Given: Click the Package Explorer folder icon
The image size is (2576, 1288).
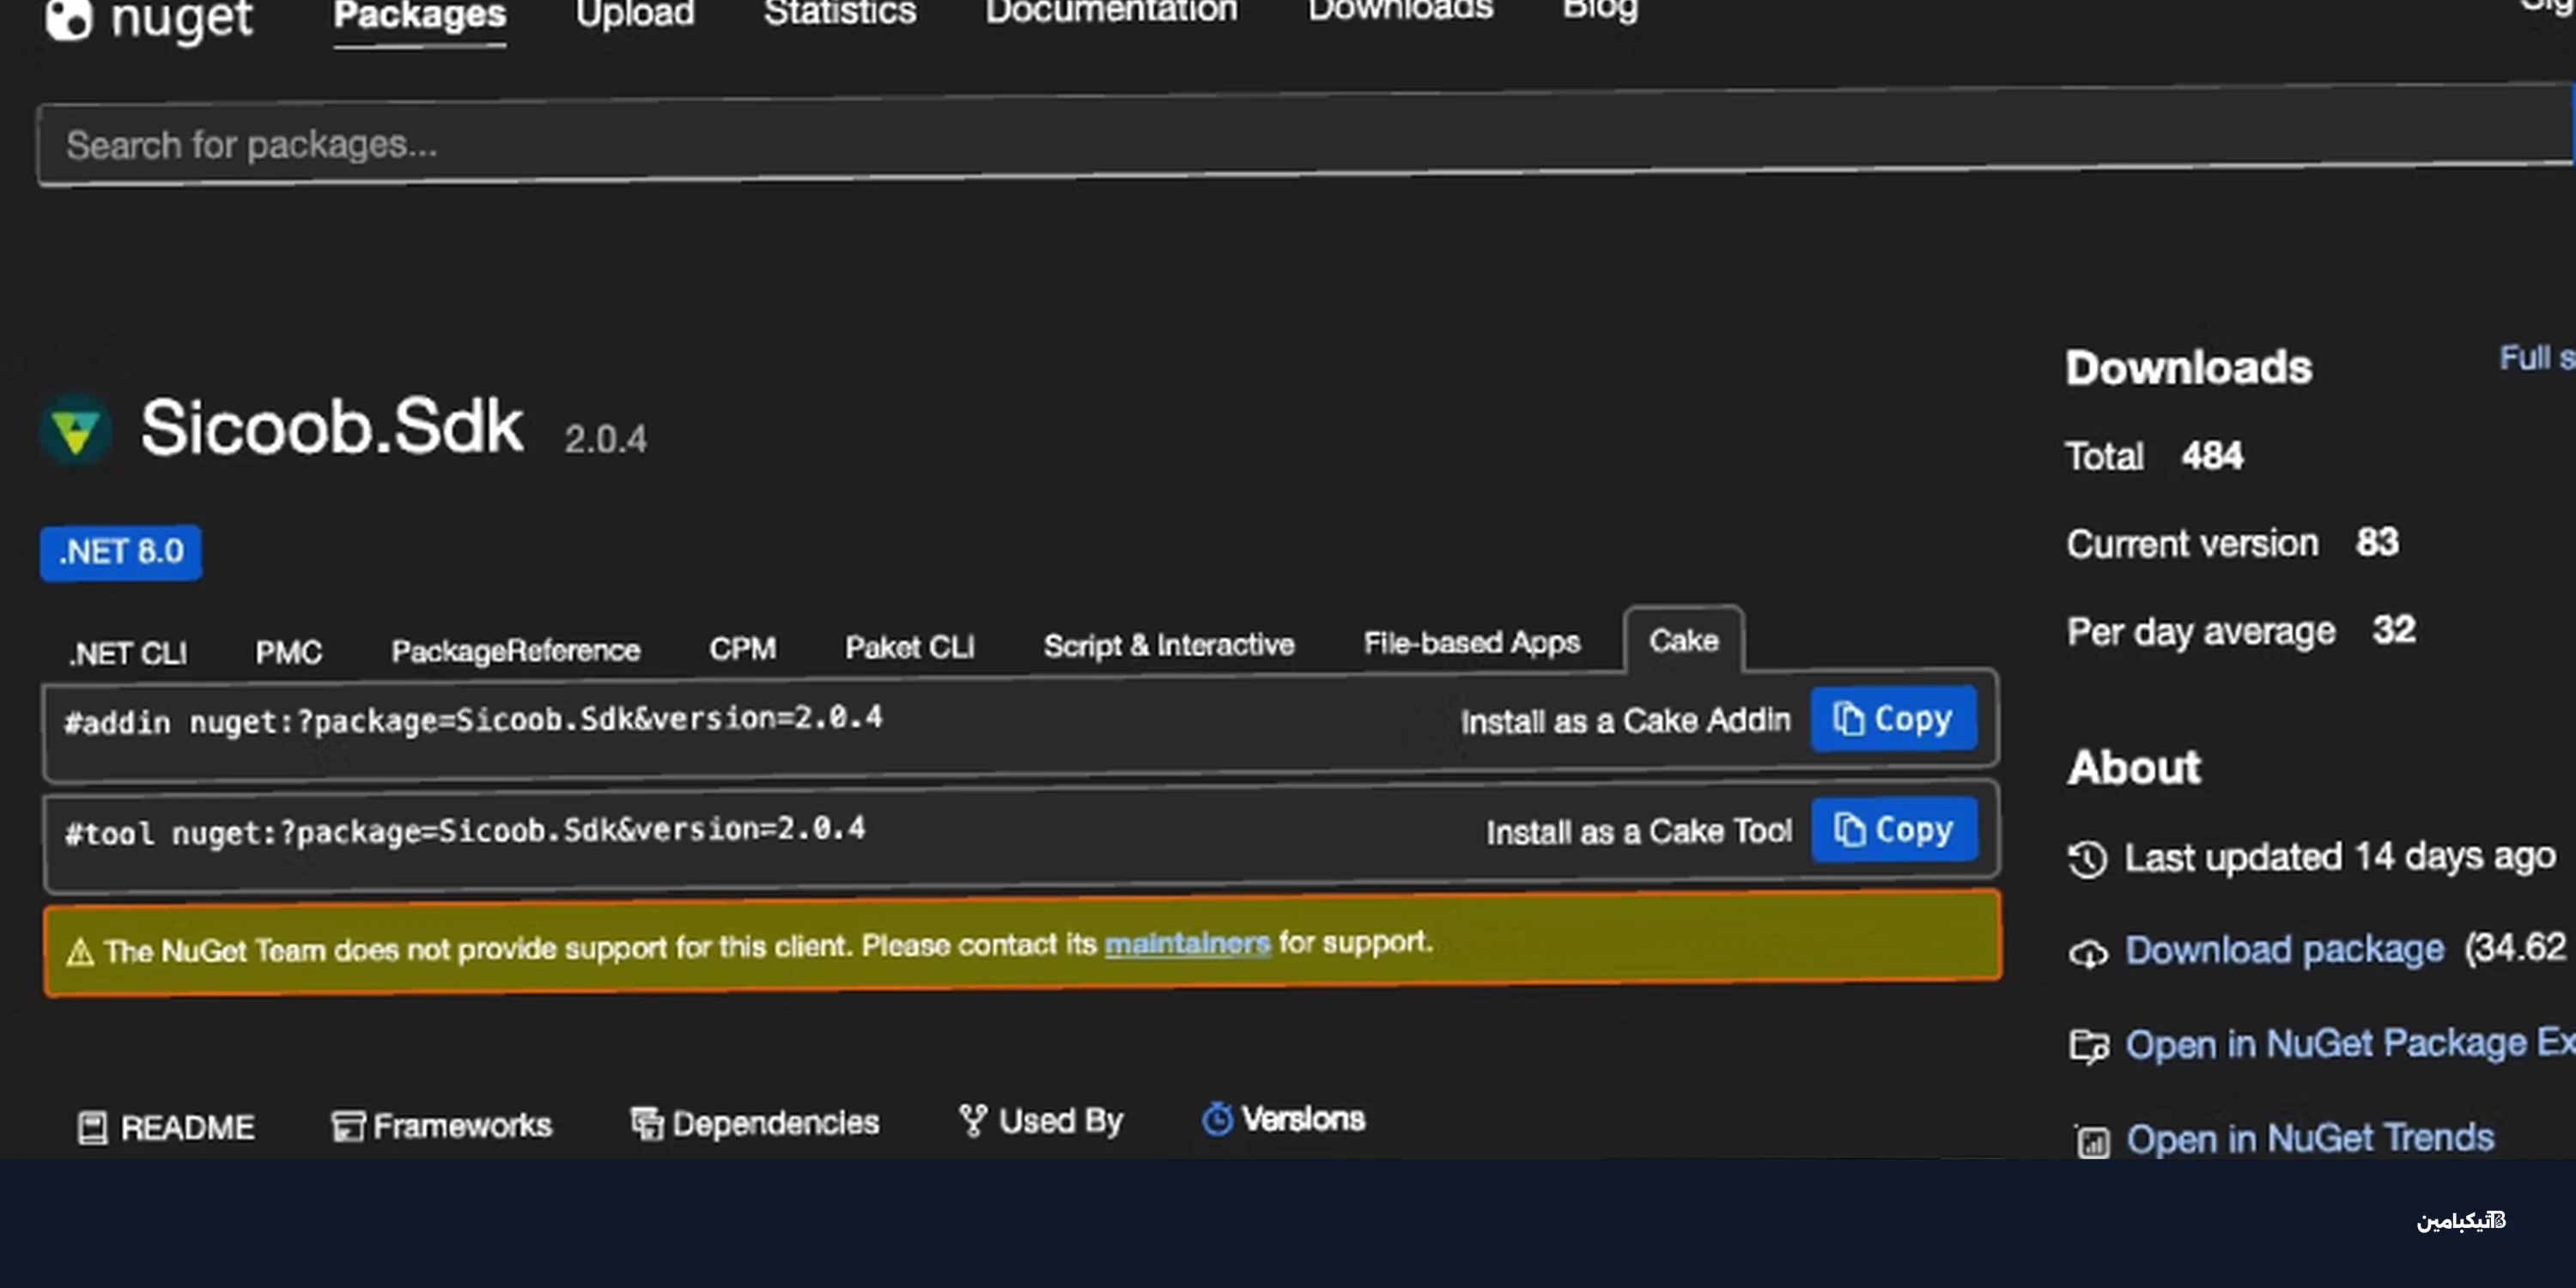Looking at the screenshot, I should [x=2089, y=1047].
